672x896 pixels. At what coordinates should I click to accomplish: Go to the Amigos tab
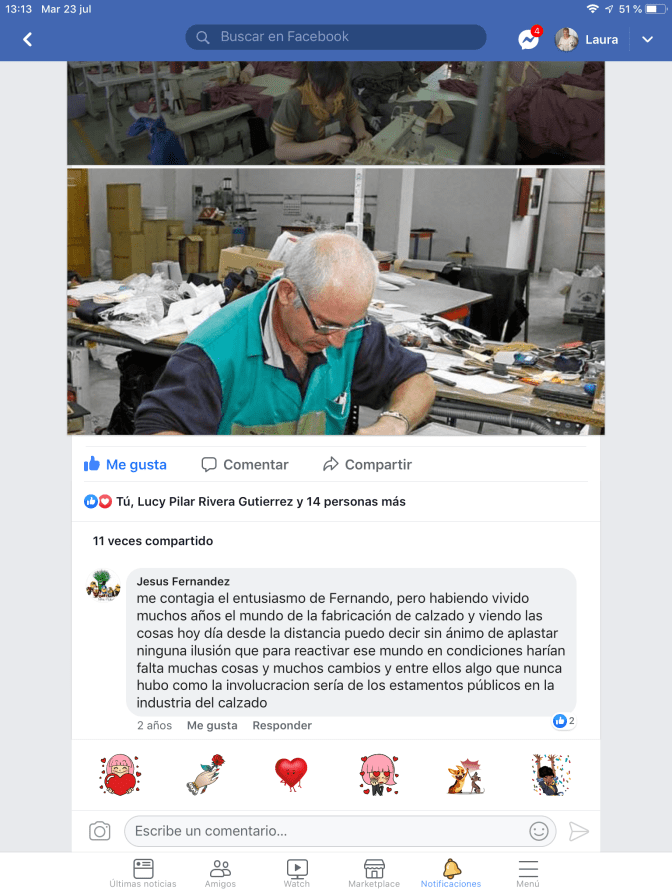(x=220, y=874)
